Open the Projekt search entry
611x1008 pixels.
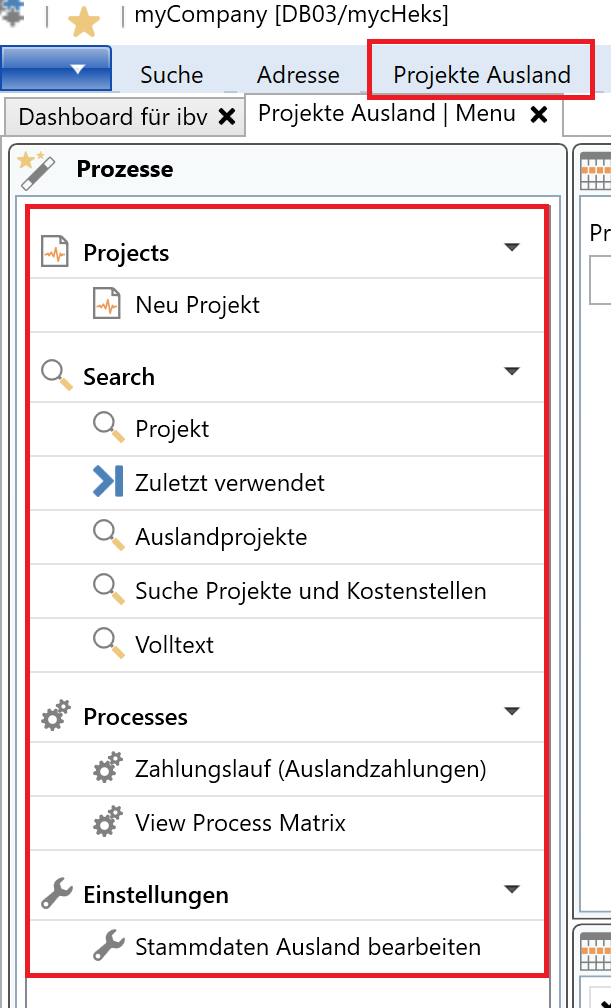click(172, 429)
